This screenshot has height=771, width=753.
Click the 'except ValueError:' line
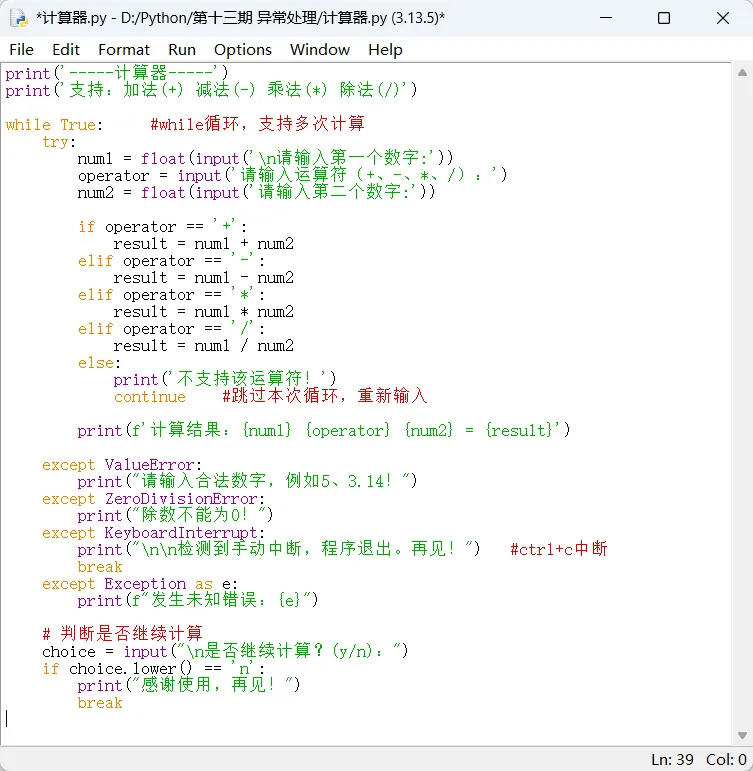click(x=121, y=465)
